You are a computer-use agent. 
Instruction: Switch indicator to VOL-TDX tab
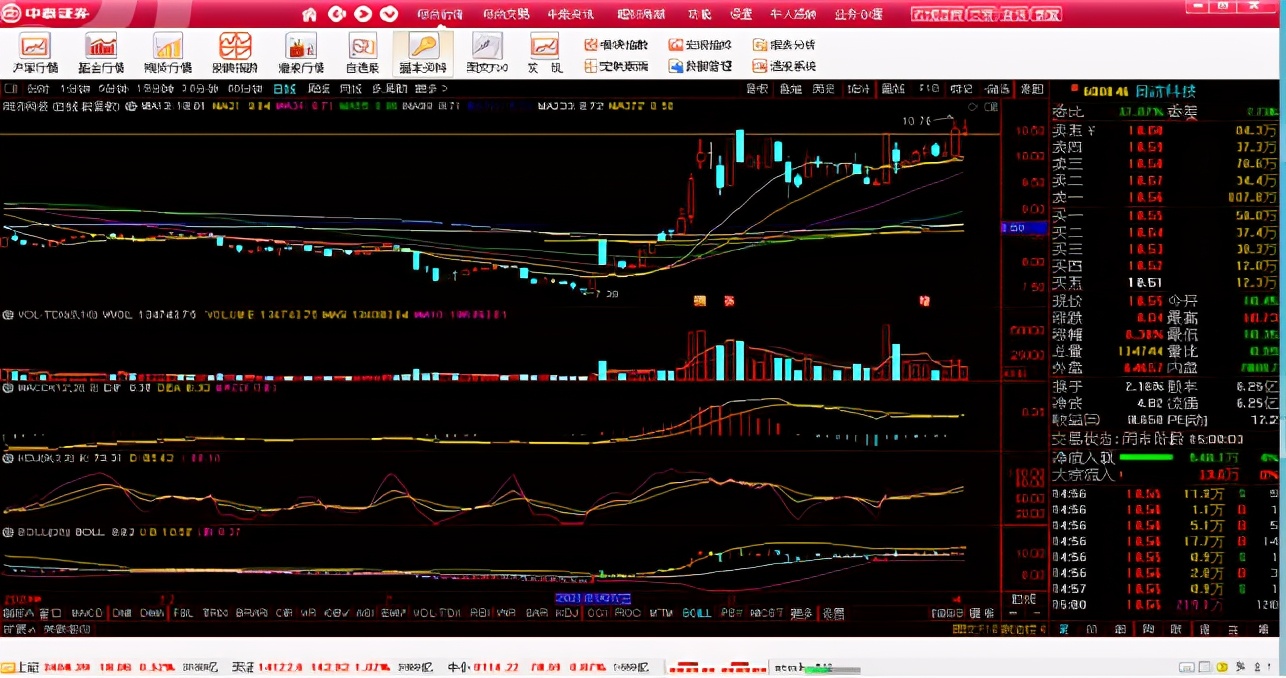pos(437,613)
